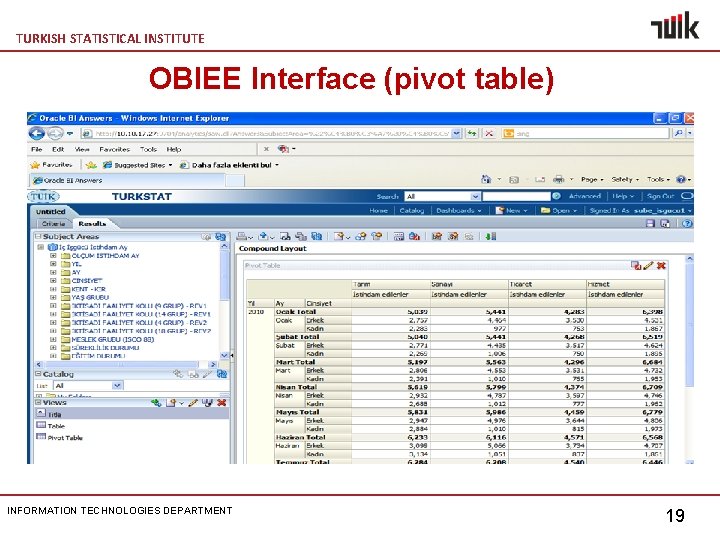Click the Subject Areas vertical scroll down arrow

[x=225, y=355]
